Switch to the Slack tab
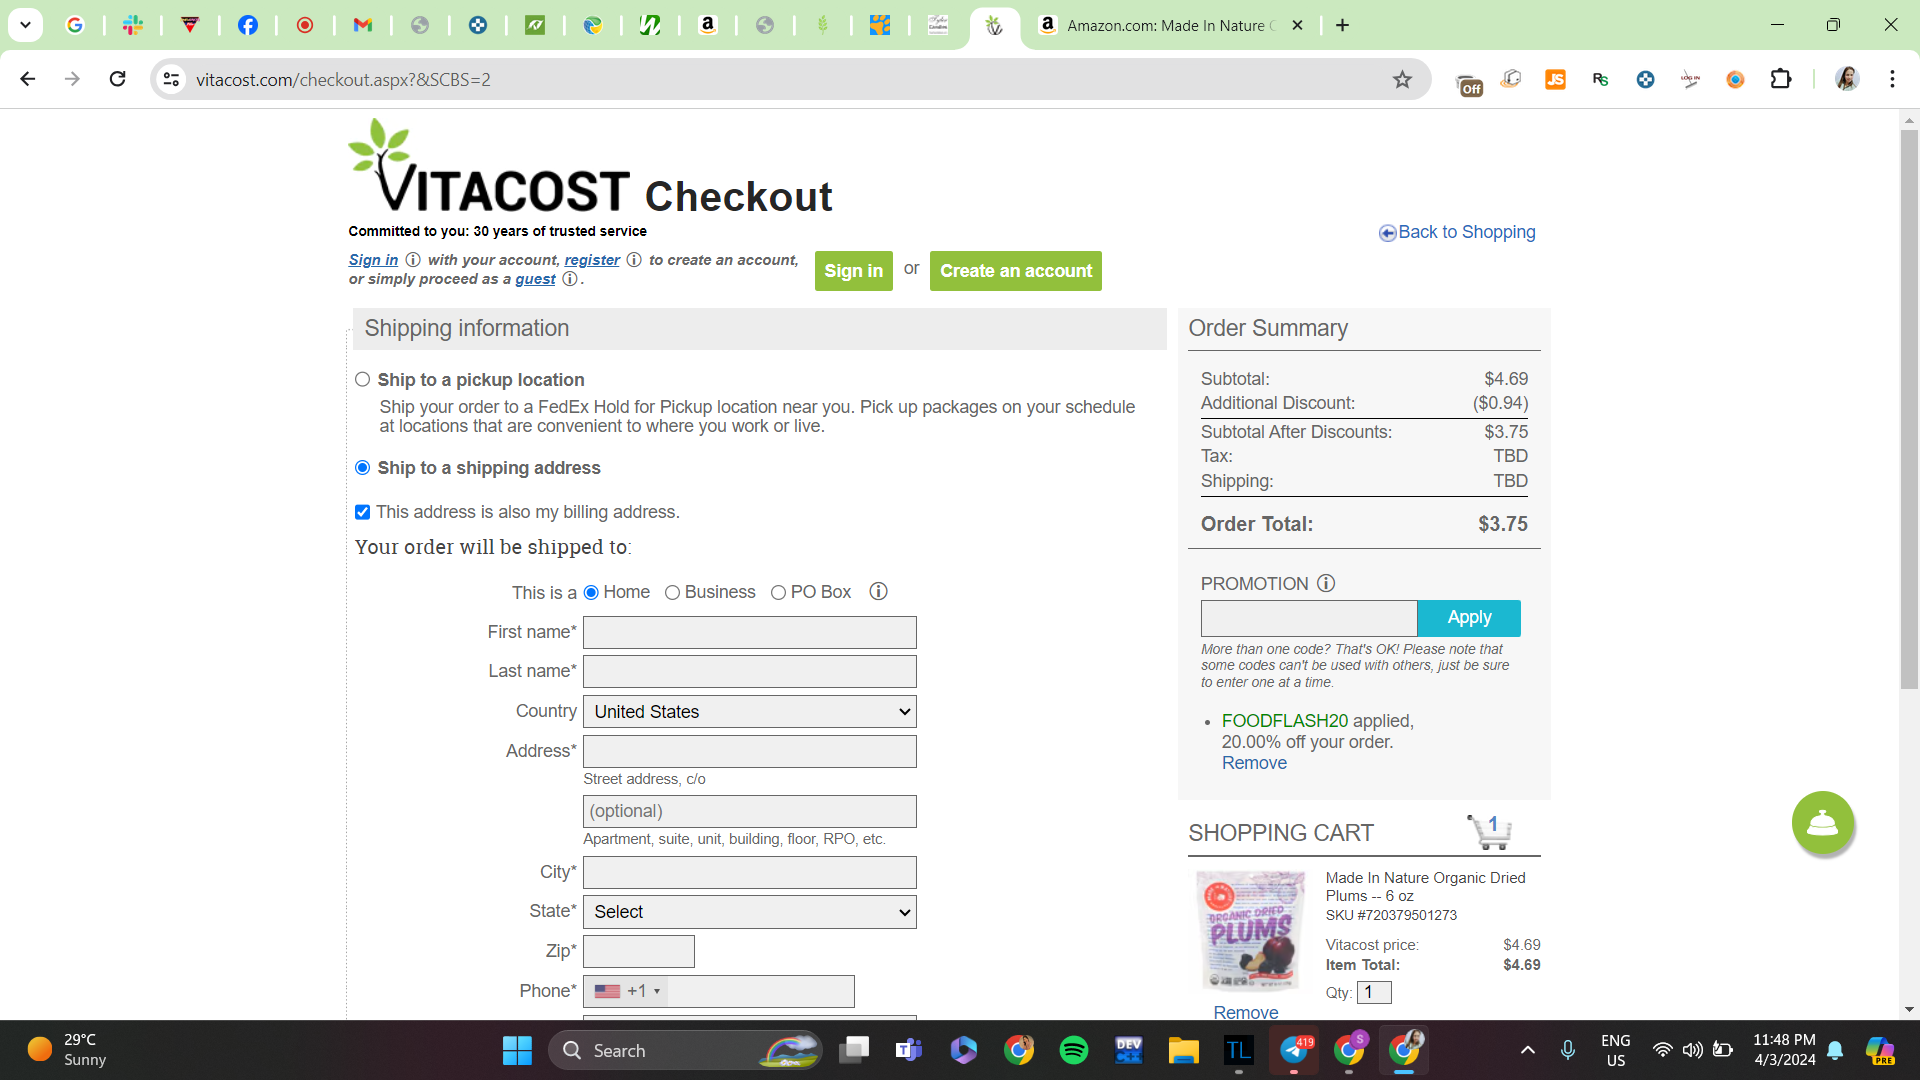The width and height of the screenshot is (1920, 1080). [x=133, y=25]
